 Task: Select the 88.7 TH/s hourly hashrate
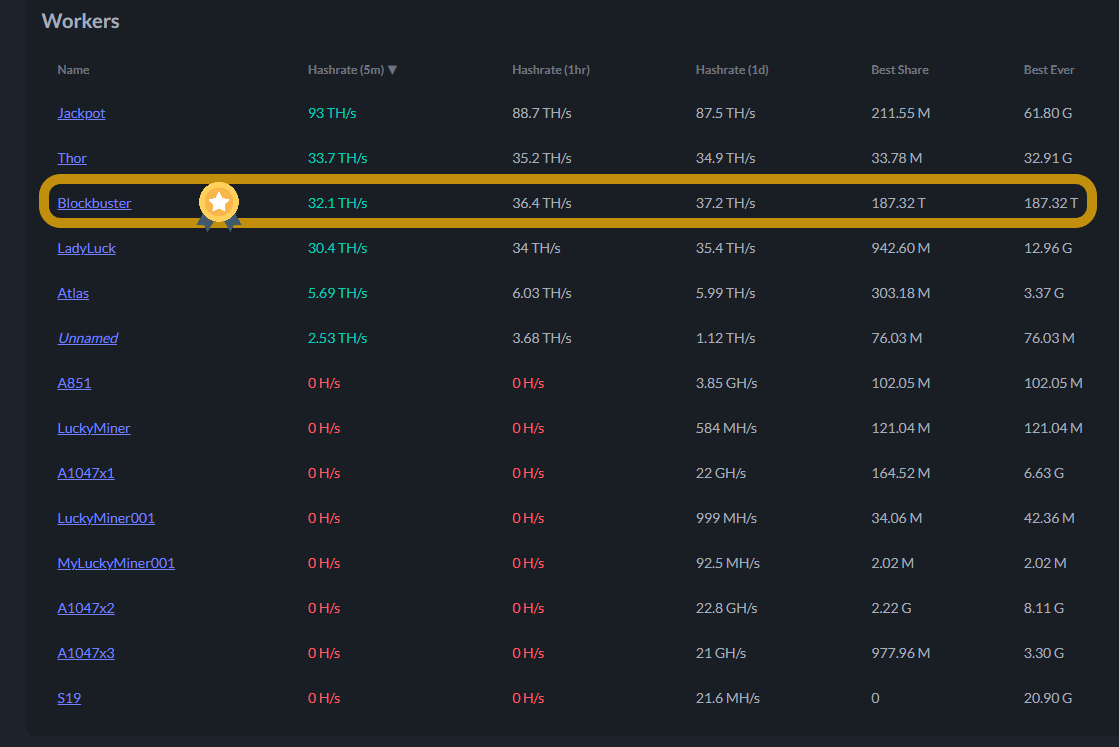pyautogui.click(x=542, y=113)
